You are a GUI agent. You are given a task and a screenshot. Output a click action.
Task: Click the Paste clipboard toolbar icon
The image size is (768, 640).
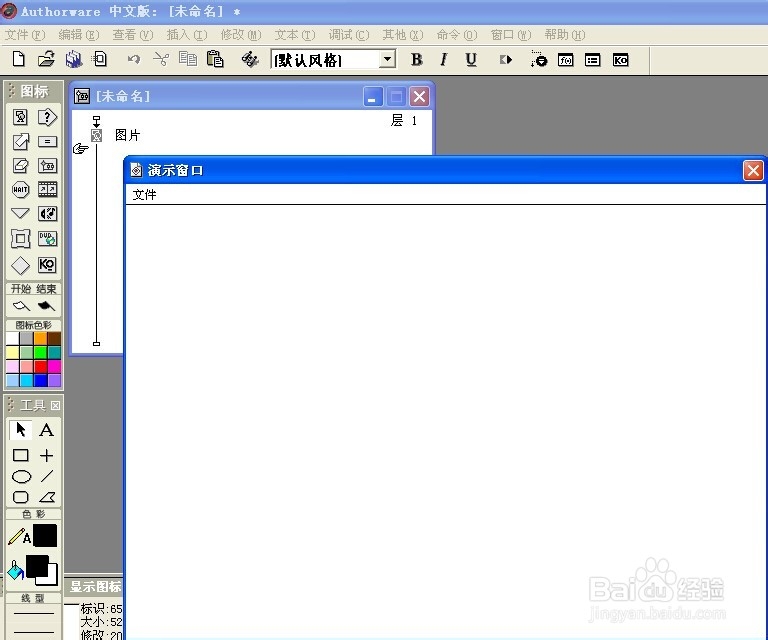215,59
